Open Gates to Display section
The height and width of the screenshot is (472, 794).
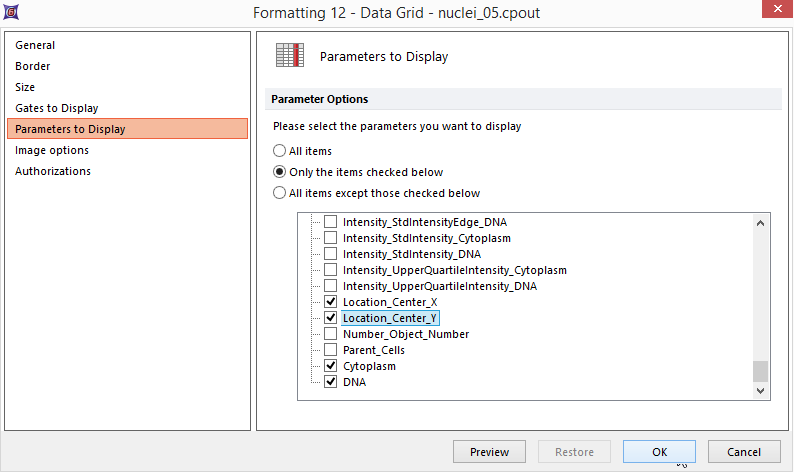(x=57, y=108)
